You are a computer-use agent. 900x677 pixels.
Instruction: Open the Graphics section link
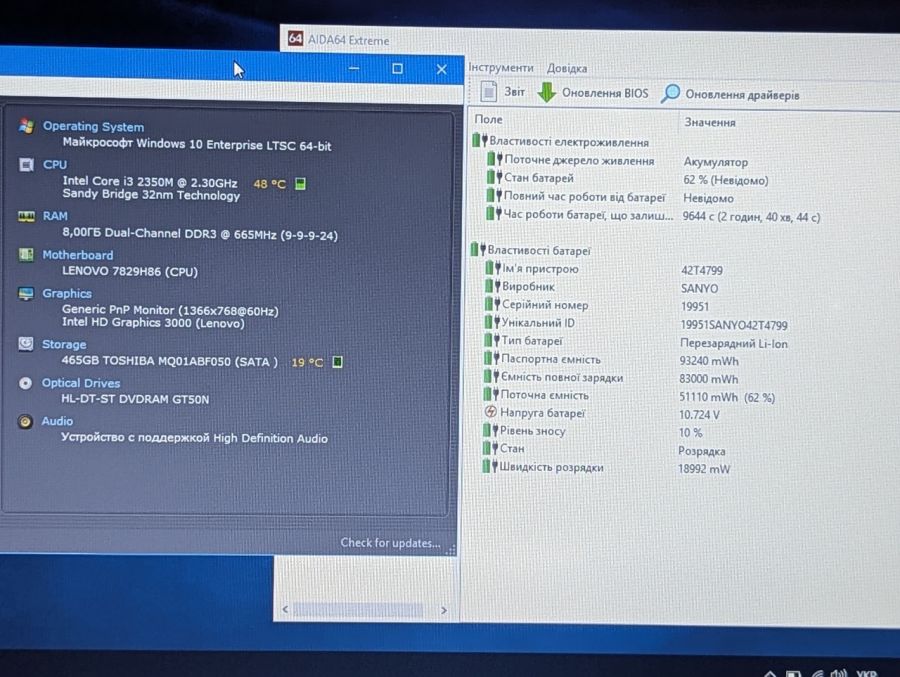tap(67, 293)
